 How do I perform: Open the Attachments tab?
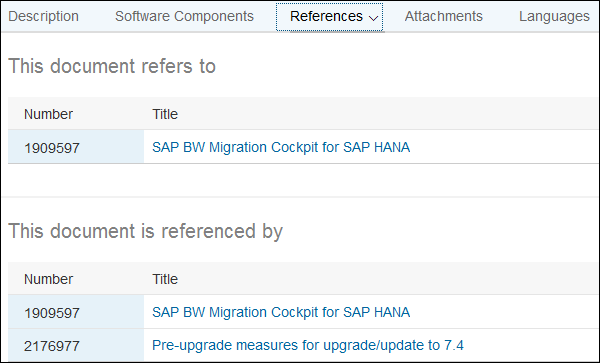443,16
